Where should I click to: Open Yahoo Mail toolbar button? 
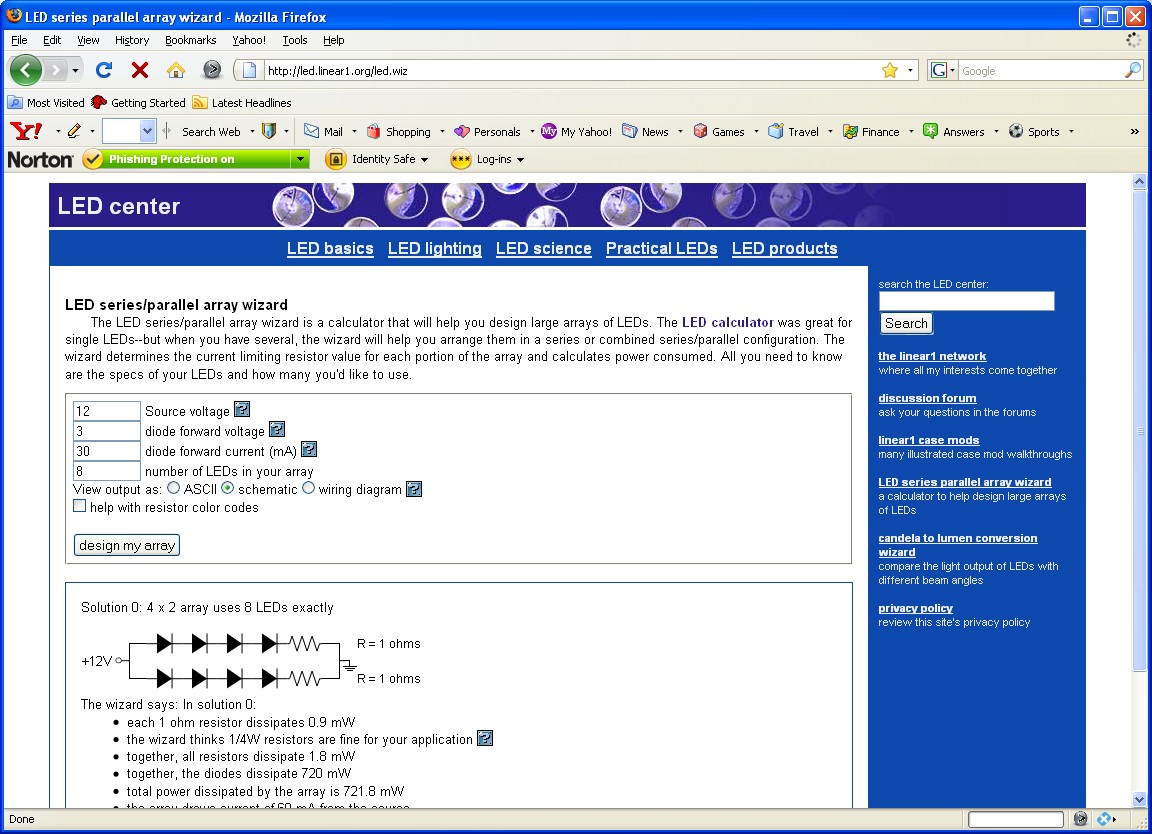[323, 132]
